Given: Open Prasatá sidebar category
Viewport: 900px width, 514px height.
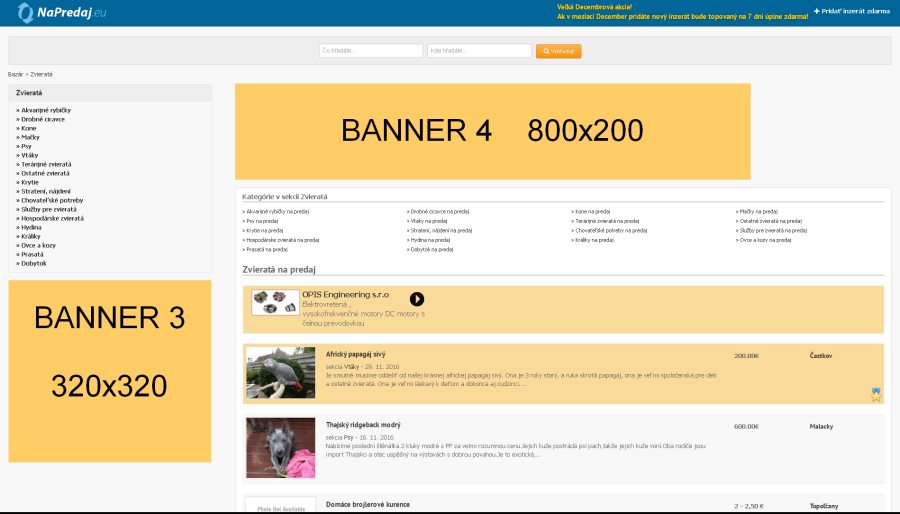Looking at the screenshot, I should [x=32, y=255].
